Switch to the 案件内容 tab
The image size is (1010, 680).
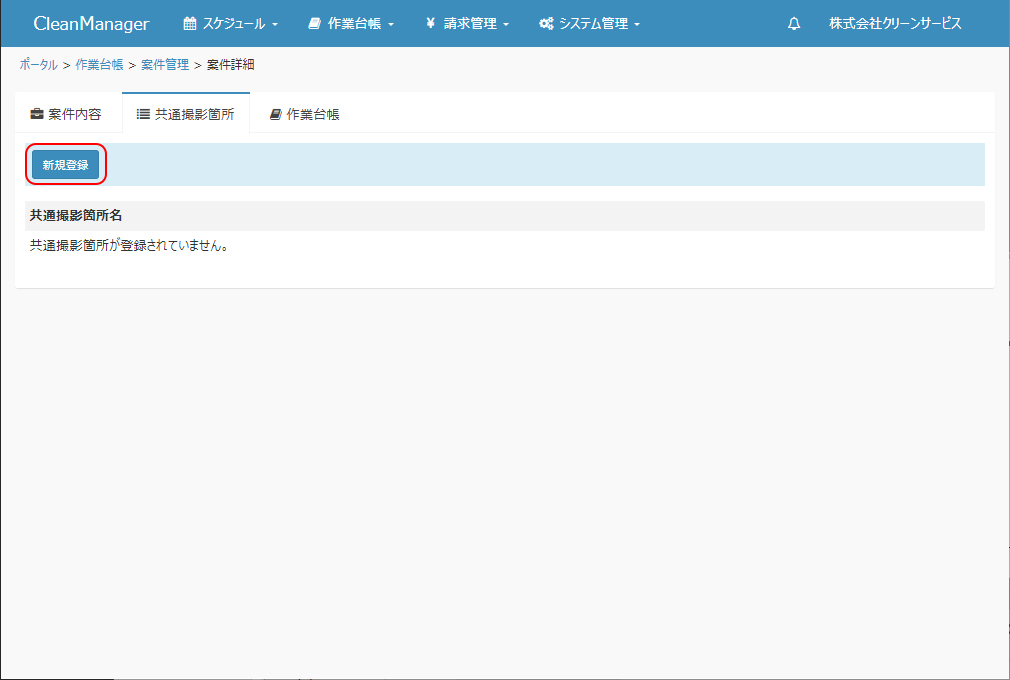click(x=75, y=114)
